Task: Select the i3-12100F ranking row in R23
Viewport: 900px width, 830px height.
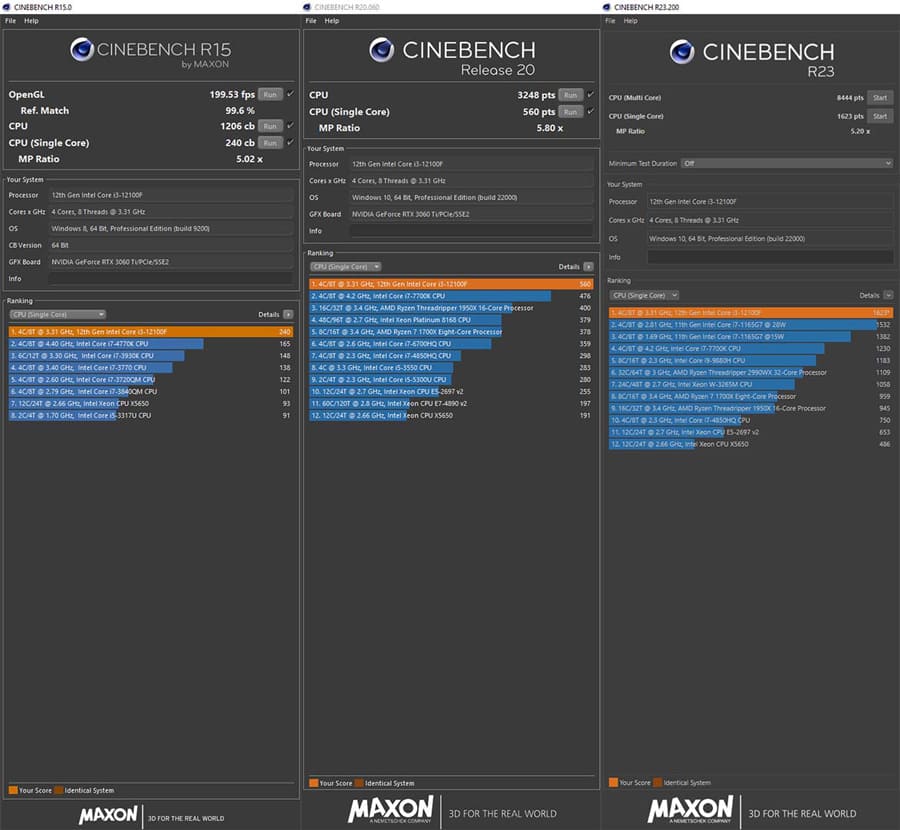Action: [751, 313]
